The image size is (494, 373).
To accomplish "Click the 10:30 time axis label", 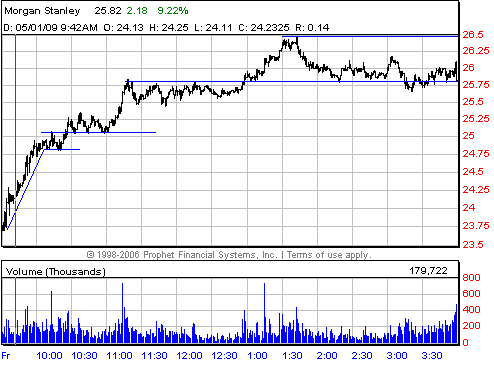I will point(84,356).
